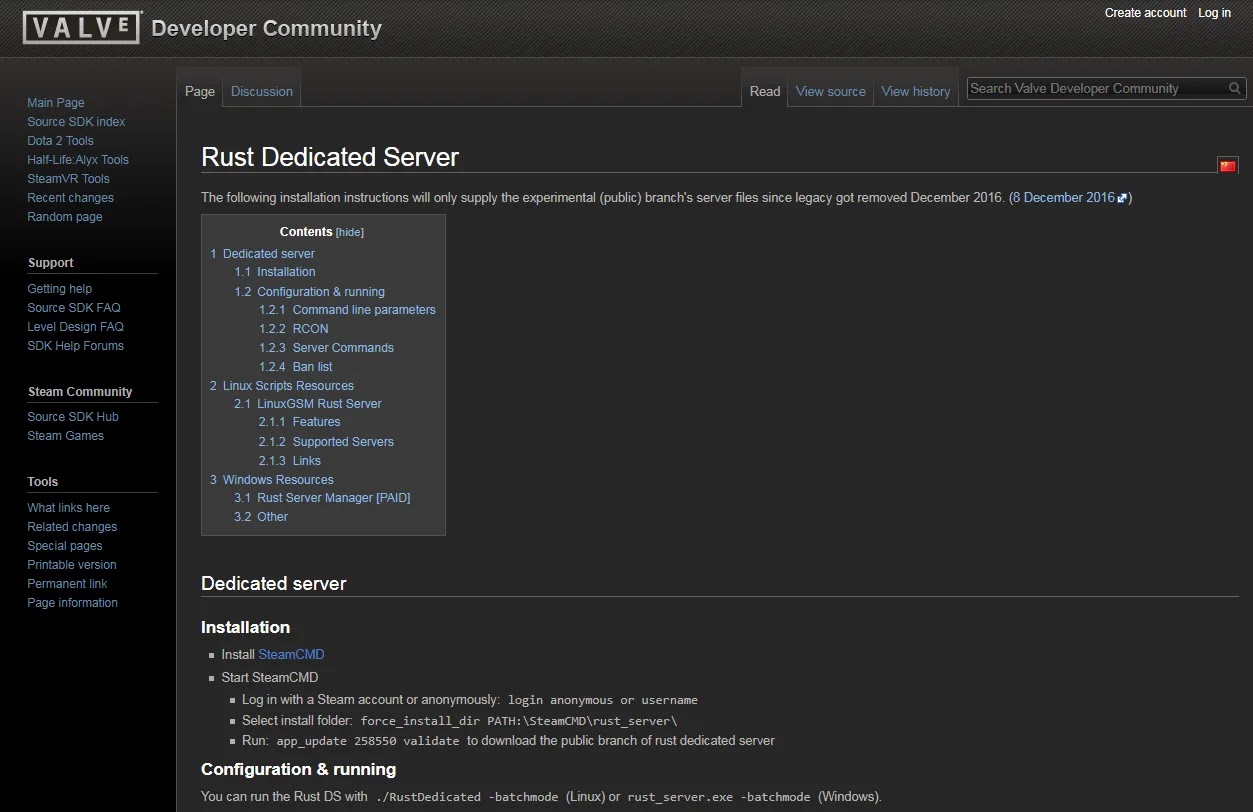View Recent changes in sidebar
This screenshot has height=812, width=1253.
70,198
